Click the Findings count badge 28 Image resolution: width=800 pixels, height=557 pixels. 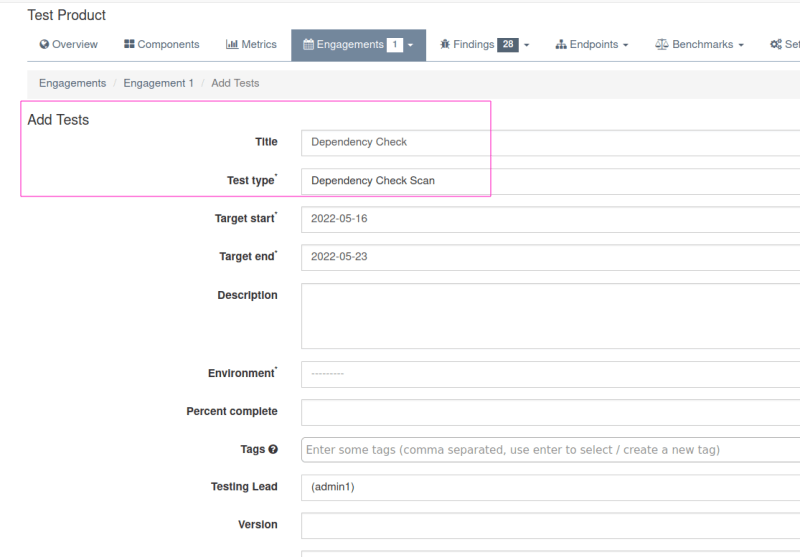pos(508,44)
